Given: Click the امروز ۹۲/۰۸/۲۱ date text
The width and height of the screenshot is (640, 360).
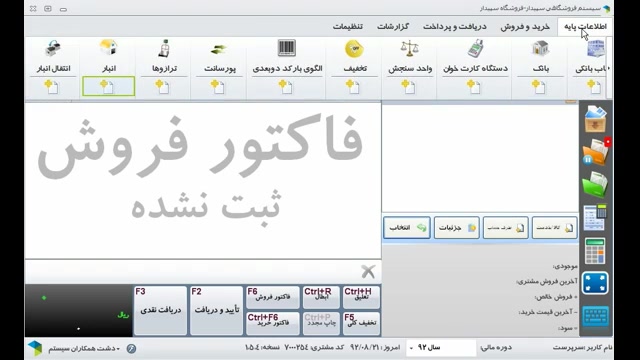Looking at the screenshot, I should click(375, 347).
